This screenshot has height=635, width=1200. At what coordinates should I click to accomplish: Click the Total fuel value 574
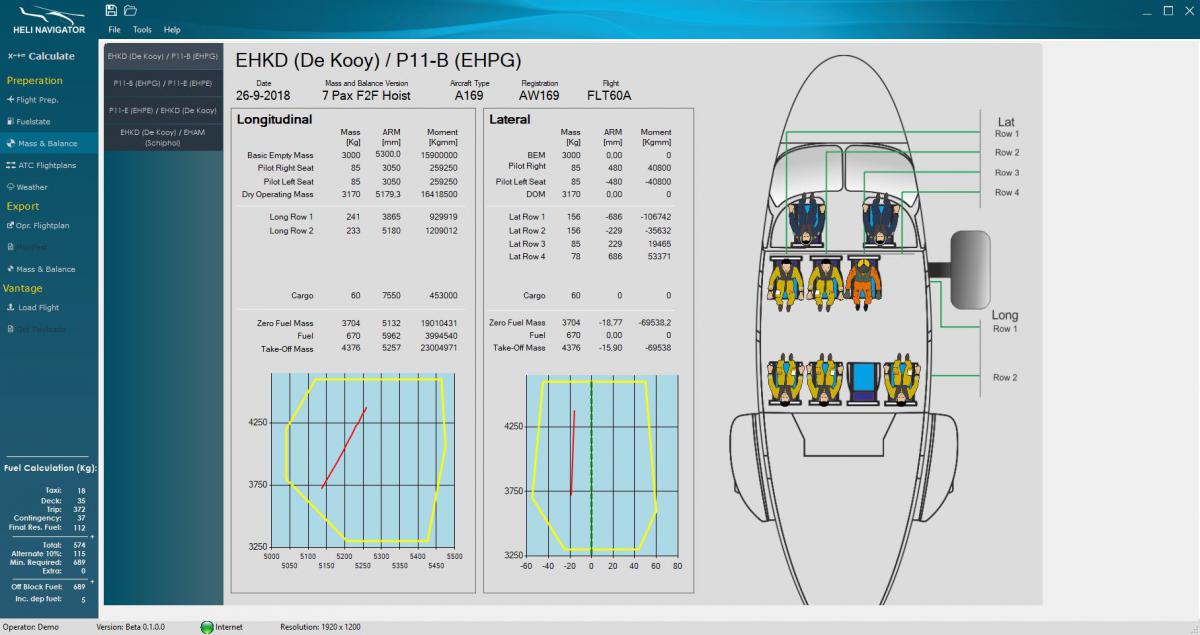[x=80, y=545]
